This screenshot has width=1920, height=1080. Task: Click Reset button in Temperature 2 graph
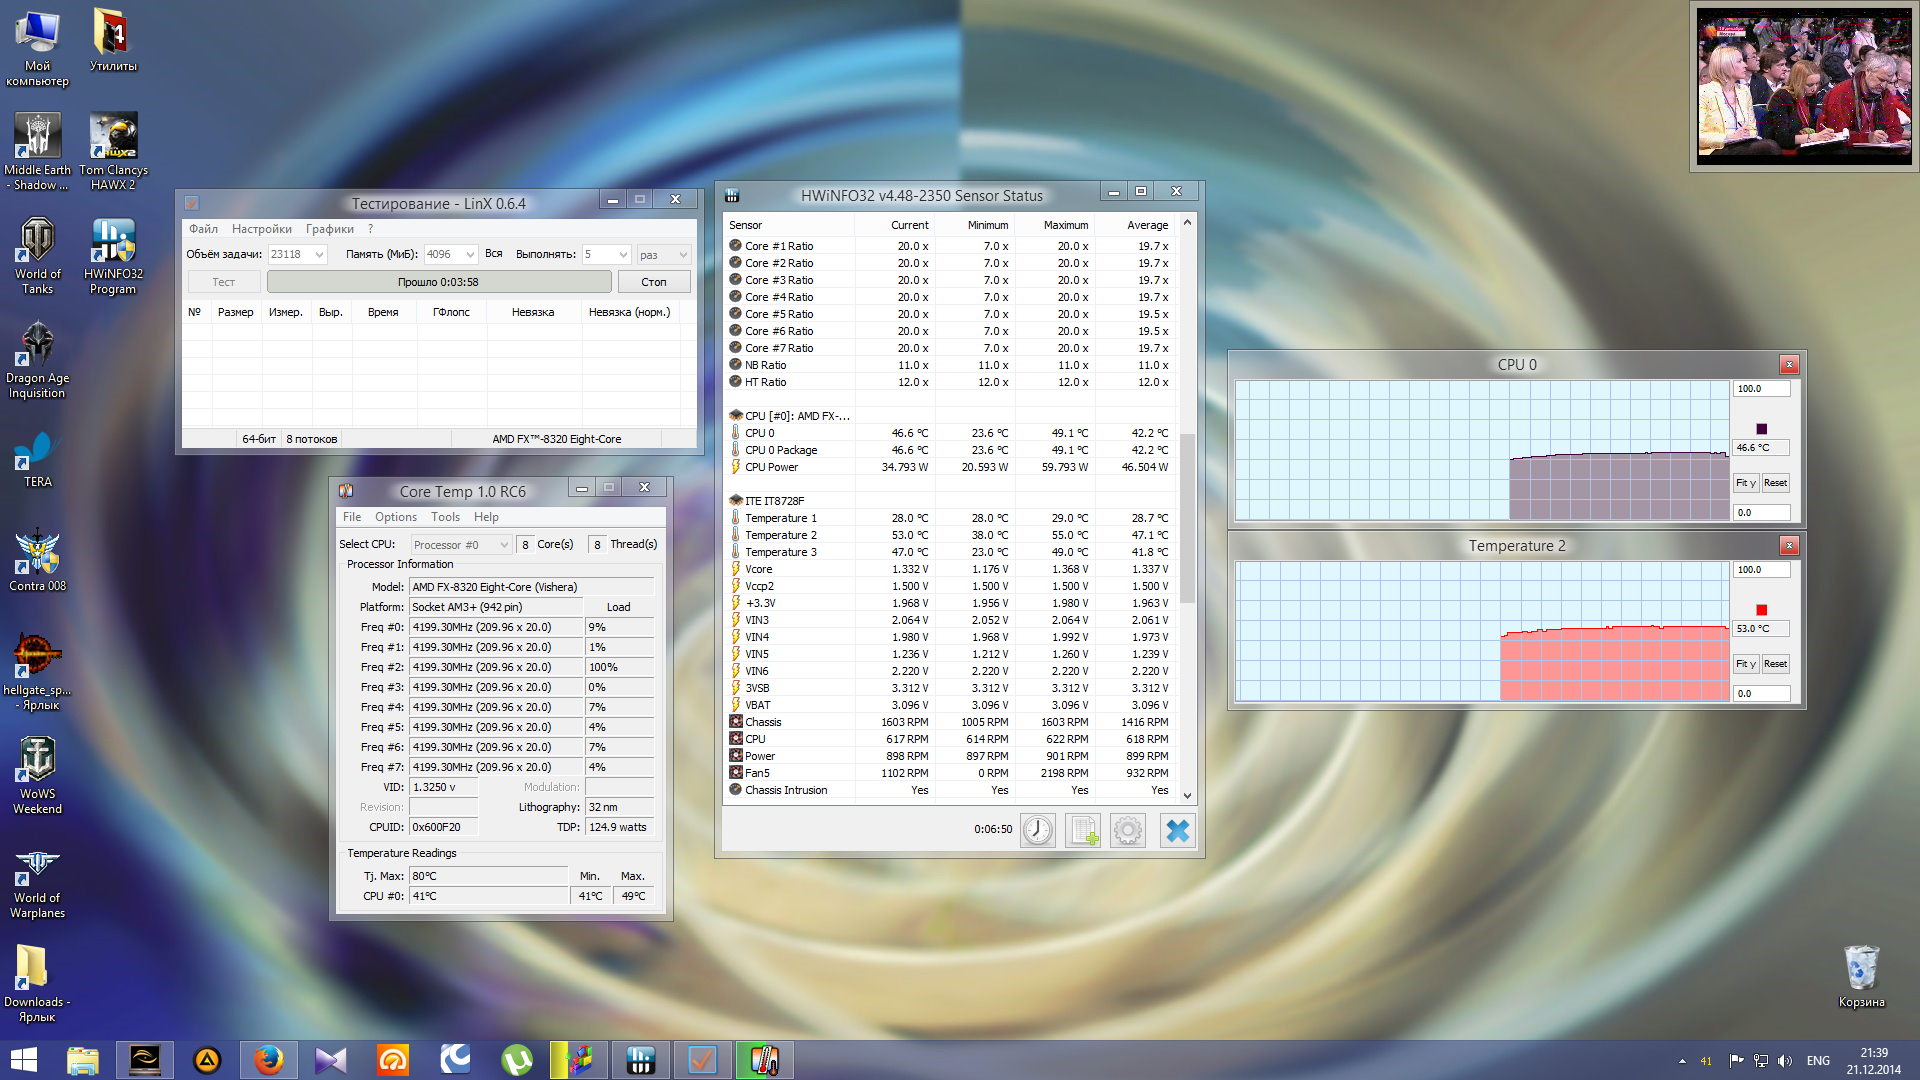pos(1775,664)
